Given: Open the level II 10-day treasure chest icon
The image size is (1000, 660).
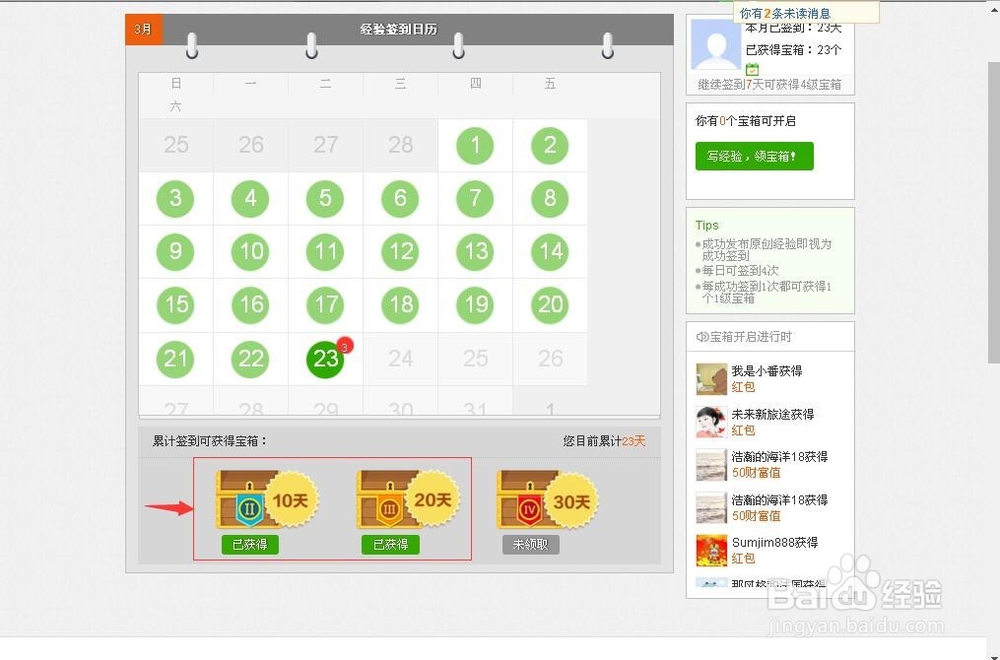Looking at the screenshot, I should [x=250, y=498].
